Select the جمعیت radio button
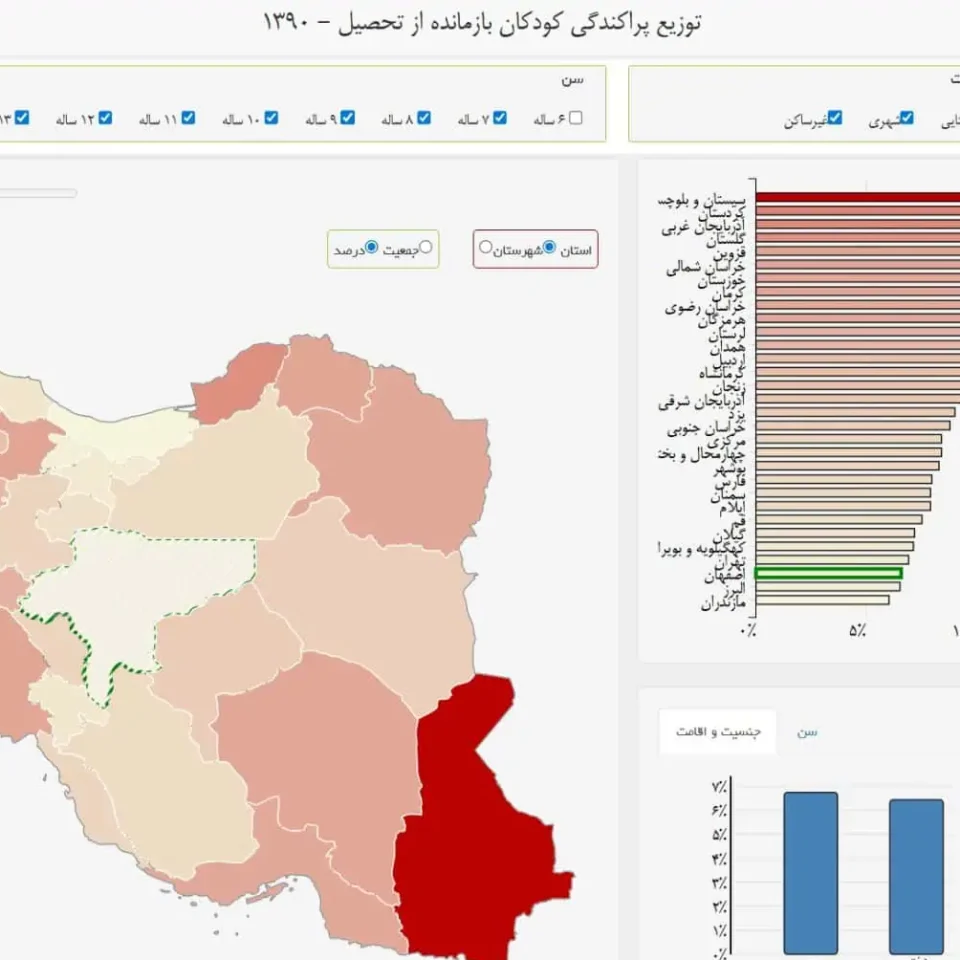This screenshot has height=960, width=960. point(426,247)
